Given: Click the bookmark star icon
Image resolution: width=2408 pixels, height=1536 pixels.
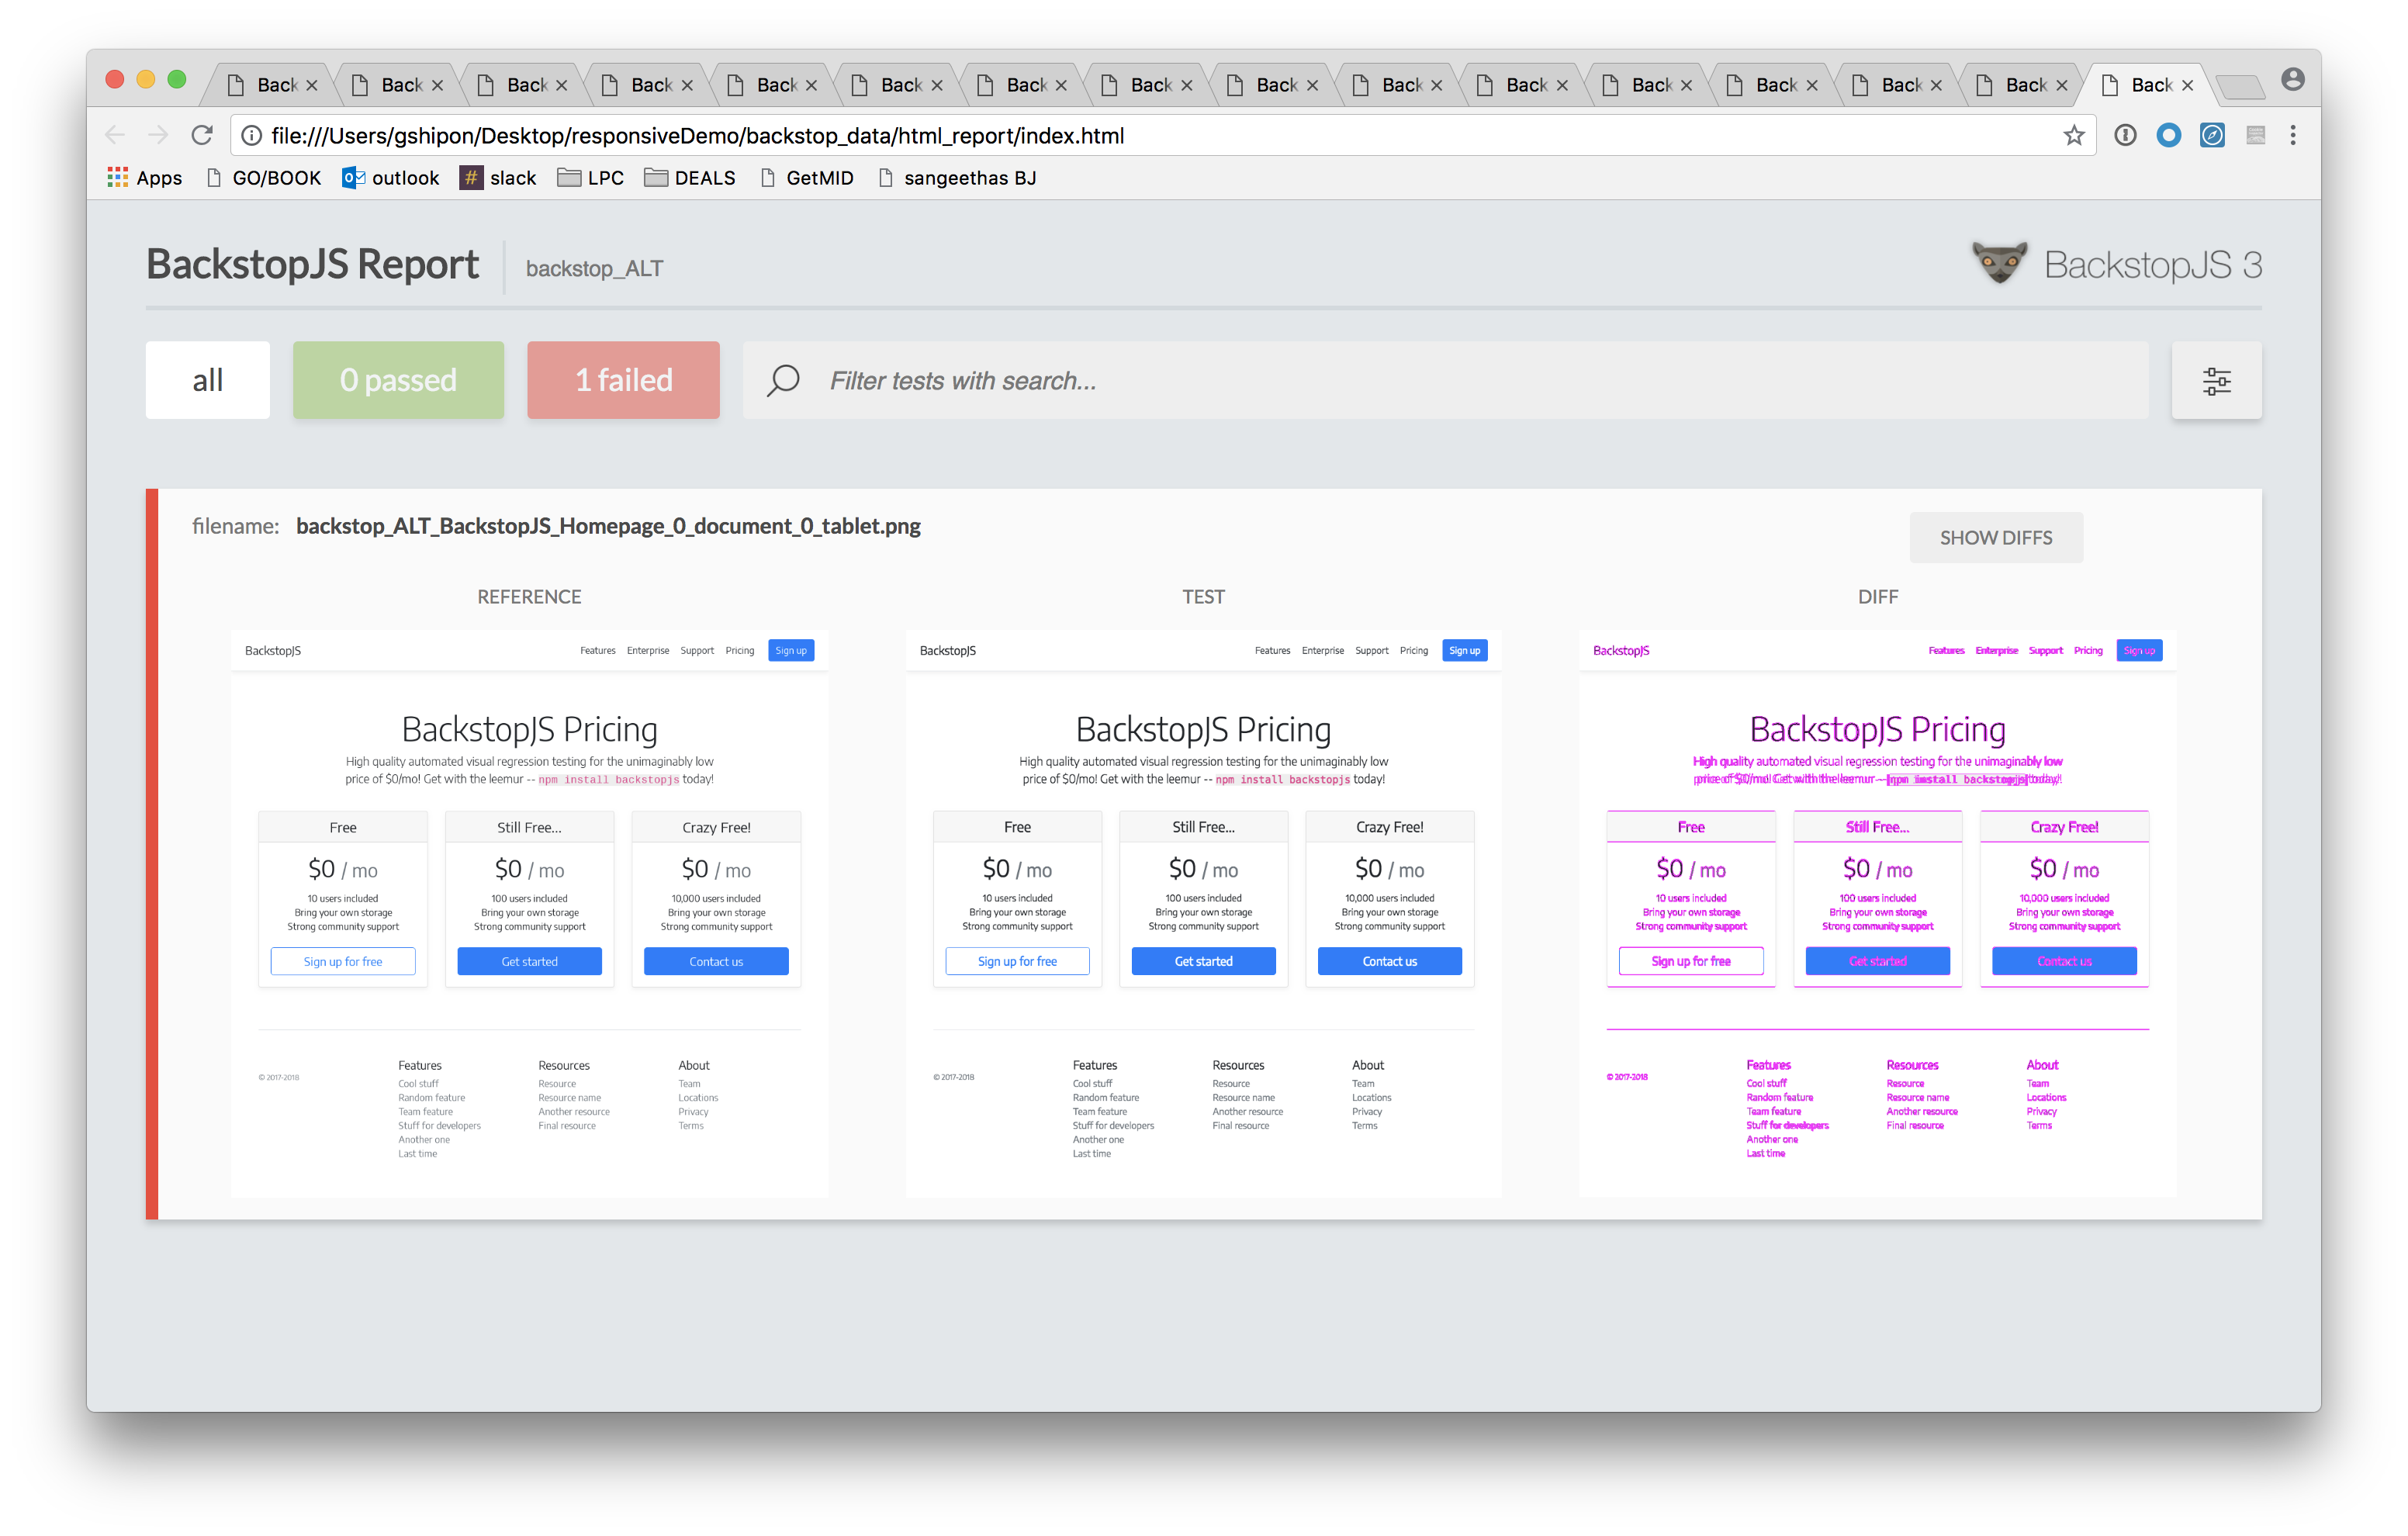Looking at the screenshot, I should tap(2073, 135).
